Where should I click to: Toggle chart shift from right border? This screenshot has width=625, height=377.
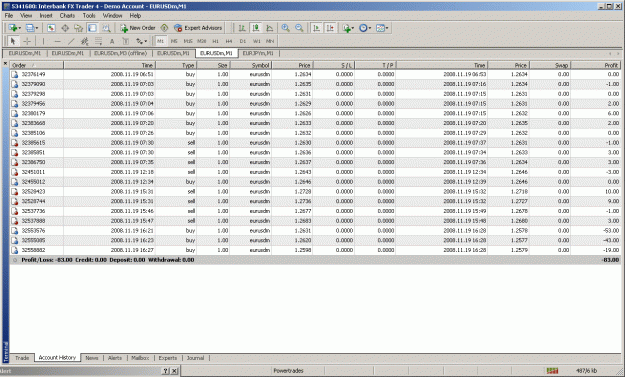[x=330, y=28]
